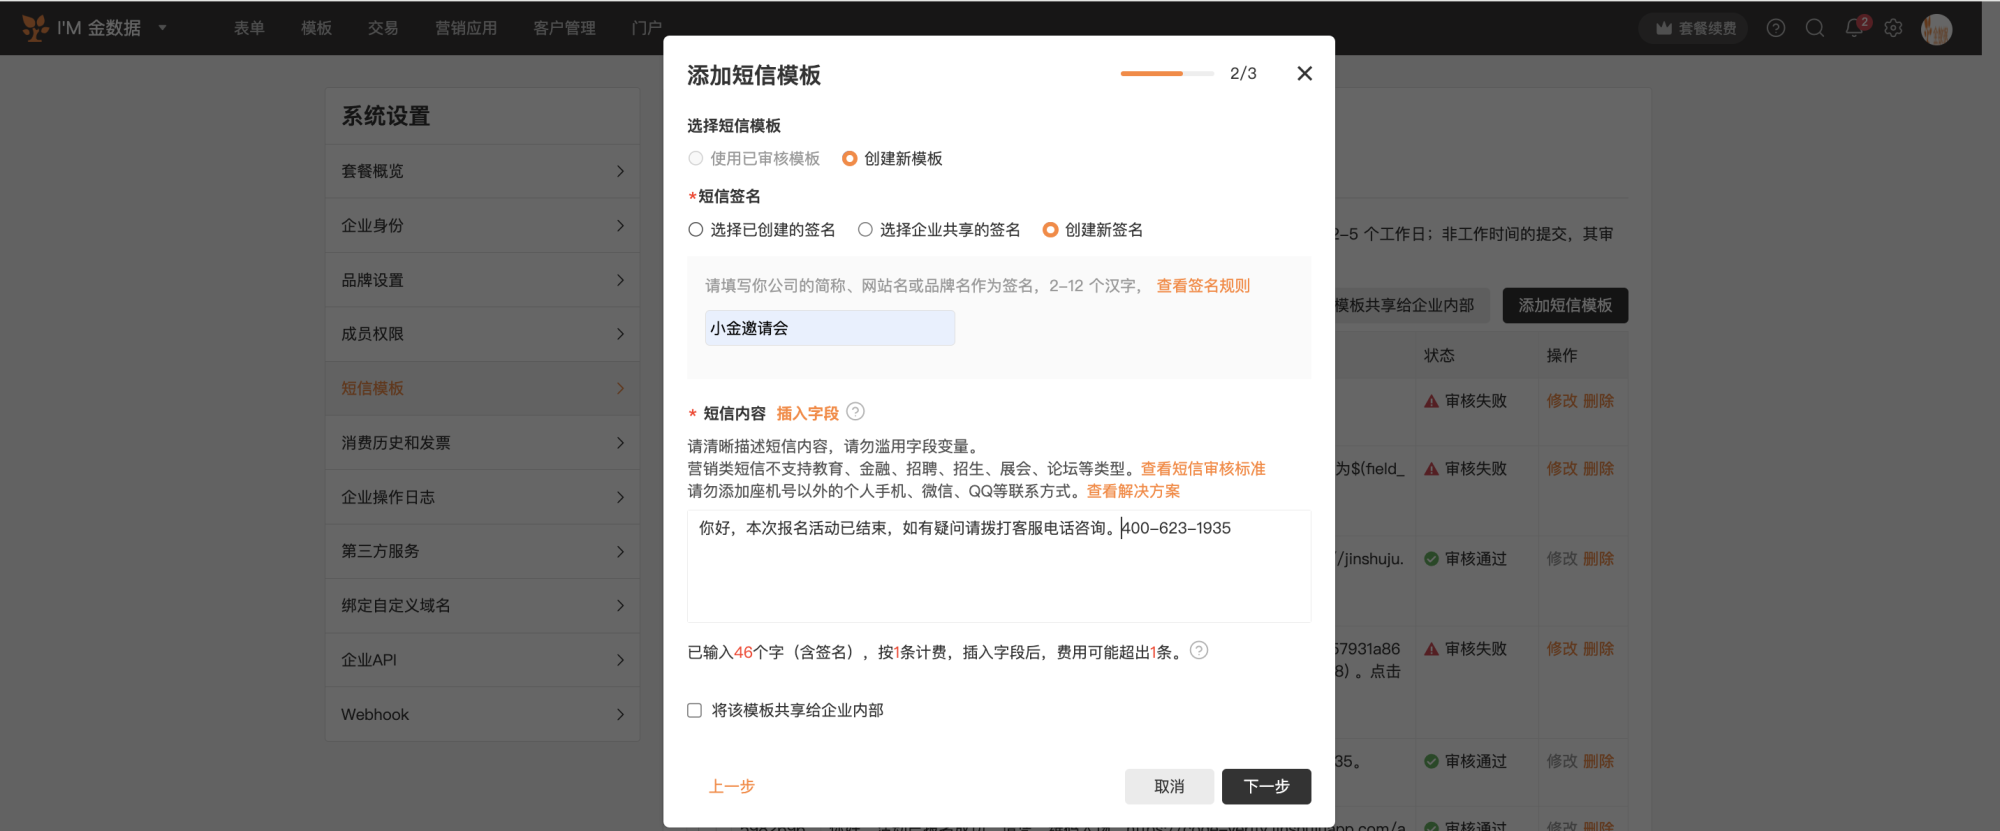This screenshot has width=2000, height=831.
Task: Open 查看解决方案 link
Action: [x=1133, y=491]
